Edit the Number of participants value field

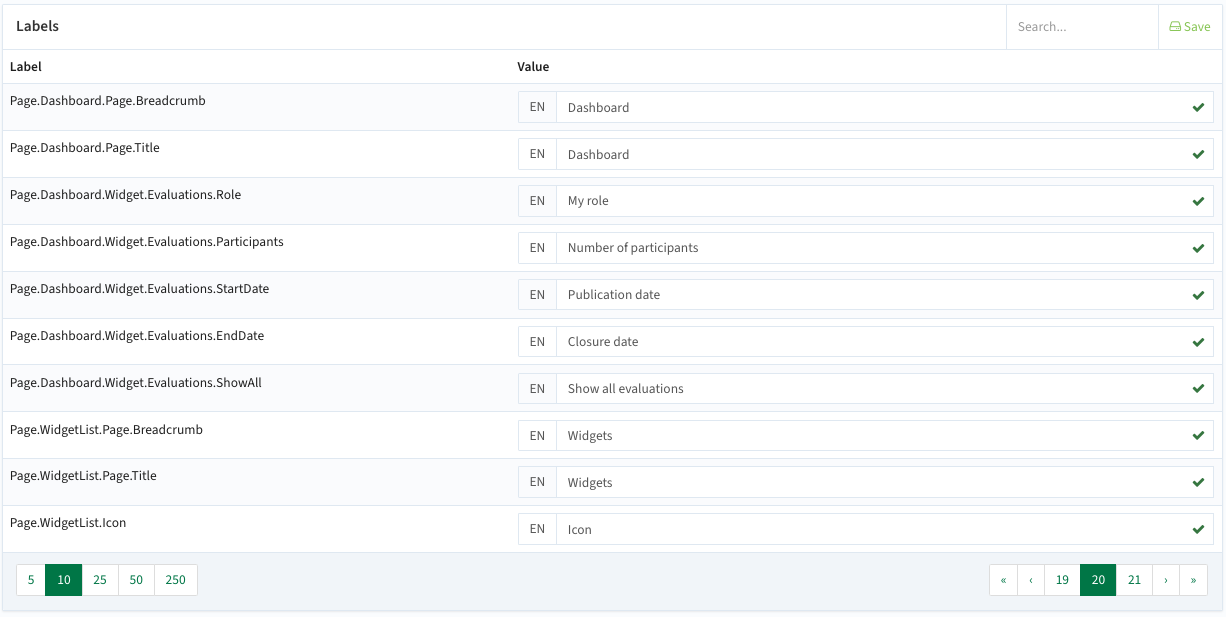tap(885, 248)
